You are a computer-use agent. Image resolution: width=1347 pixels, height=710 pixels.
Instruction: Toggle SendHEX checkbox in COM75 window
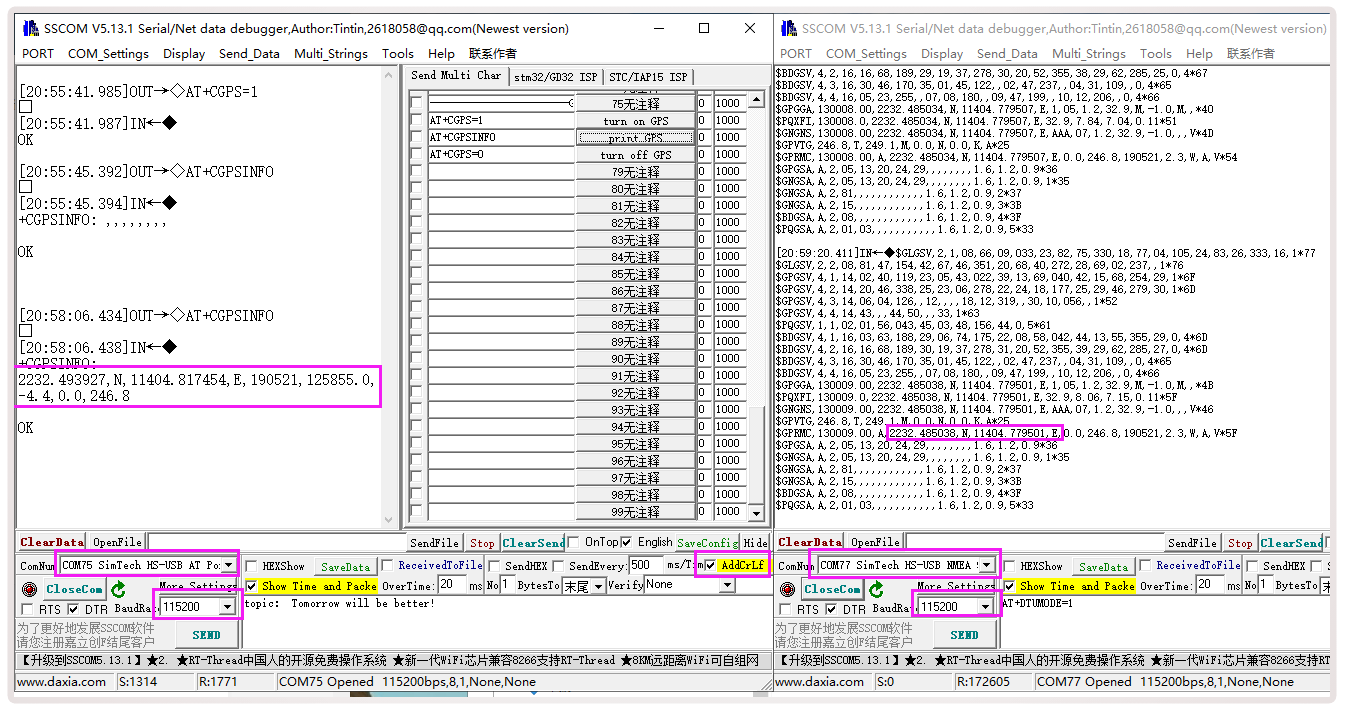tap(495, 566)
